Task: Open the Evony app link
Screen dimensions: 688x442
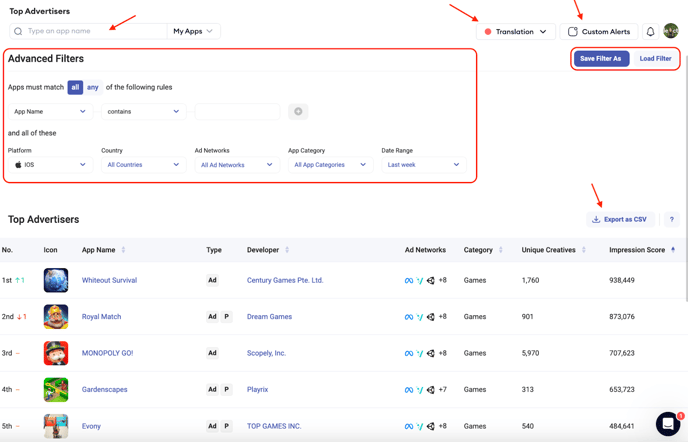Action: (91, 426)
